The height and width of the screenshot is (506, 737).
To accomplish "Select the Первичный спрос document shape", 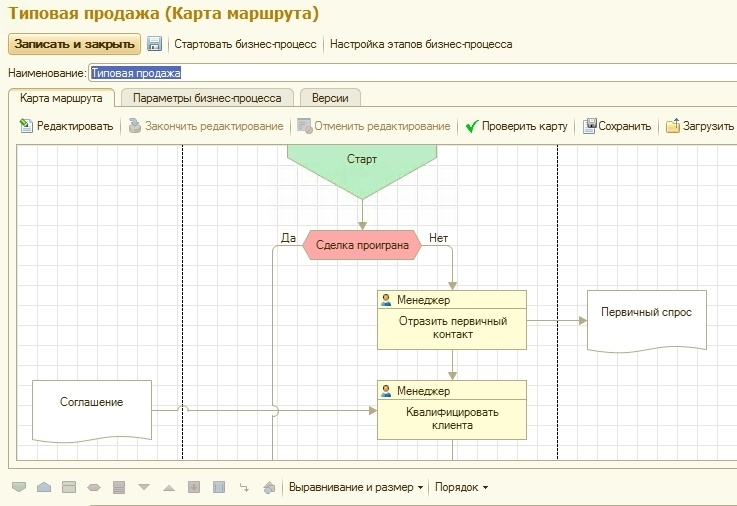I will pos(647,321).
